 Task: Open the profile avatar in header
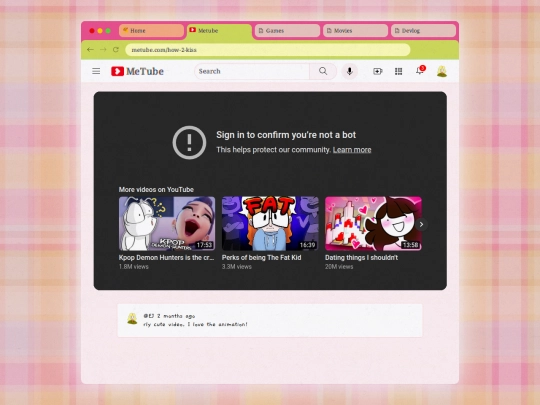tap(442, 71)
